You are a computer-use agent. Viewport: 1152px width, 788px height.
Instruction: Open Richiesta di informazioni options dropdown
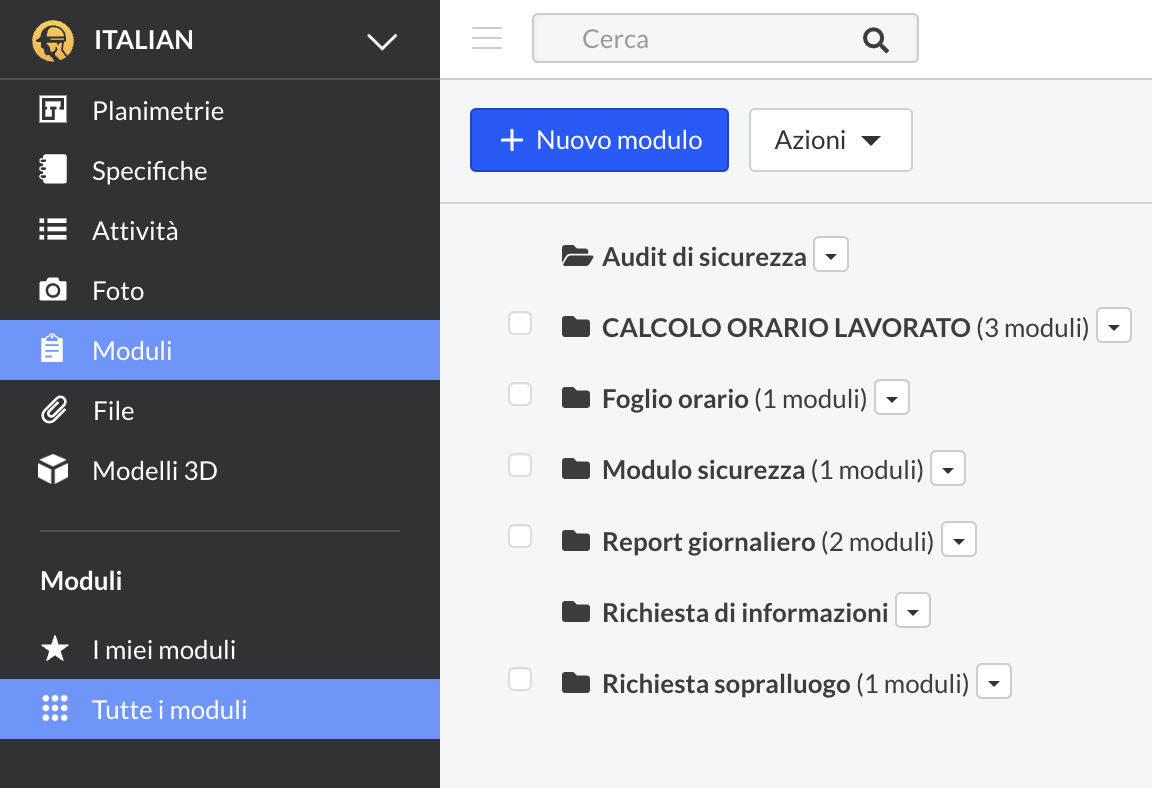click(913, 611)
